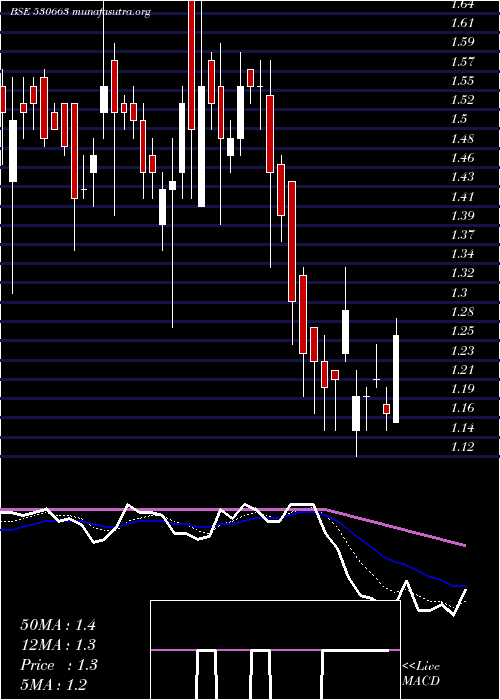This screenshot has width=500, height=700.
Task: Click the 1.23 price axis label
Action: pos(462,351)
